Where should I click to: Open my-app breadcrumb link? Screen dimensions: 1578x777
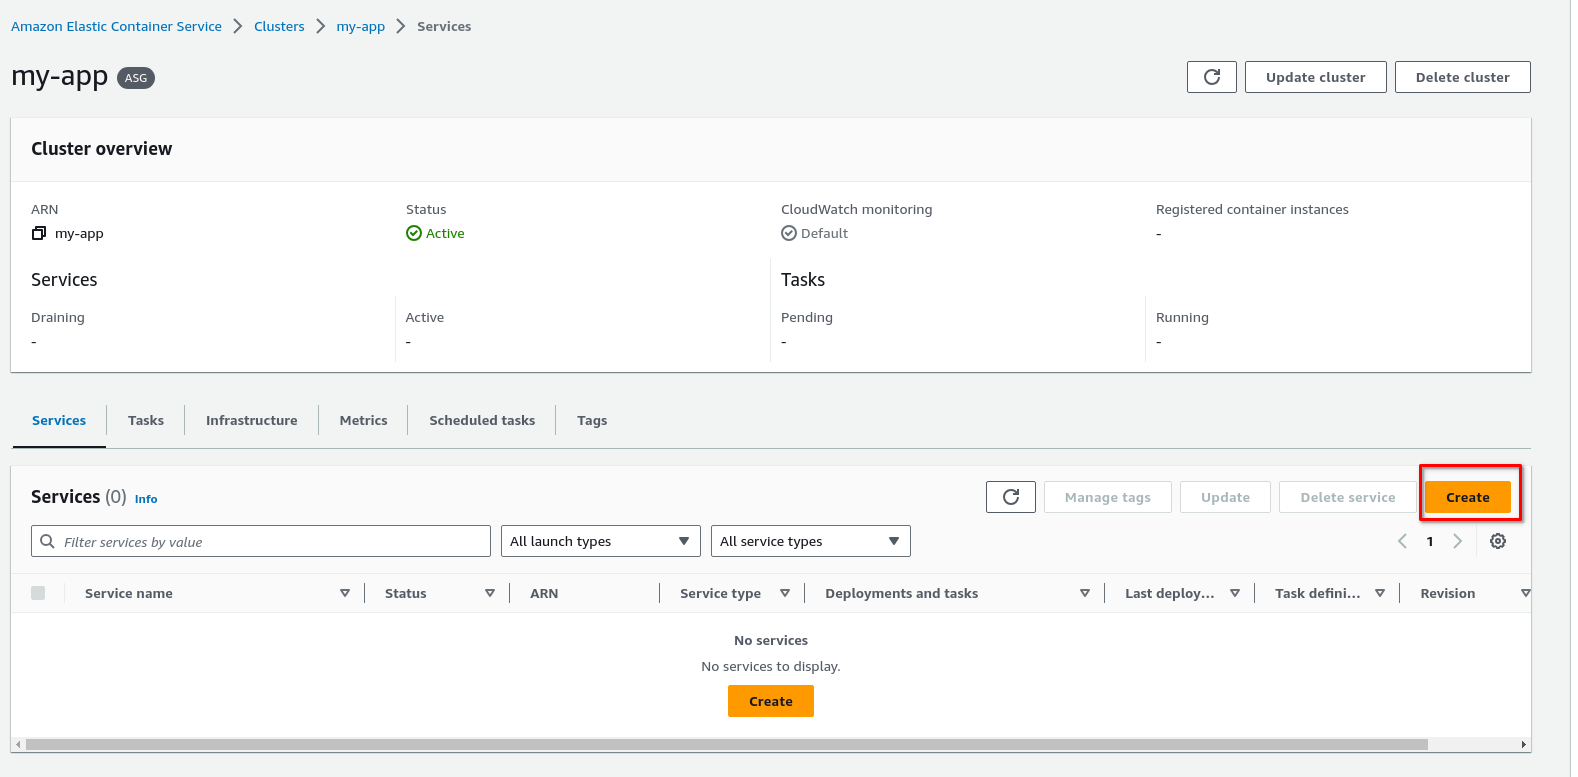[x=360, y=27]
